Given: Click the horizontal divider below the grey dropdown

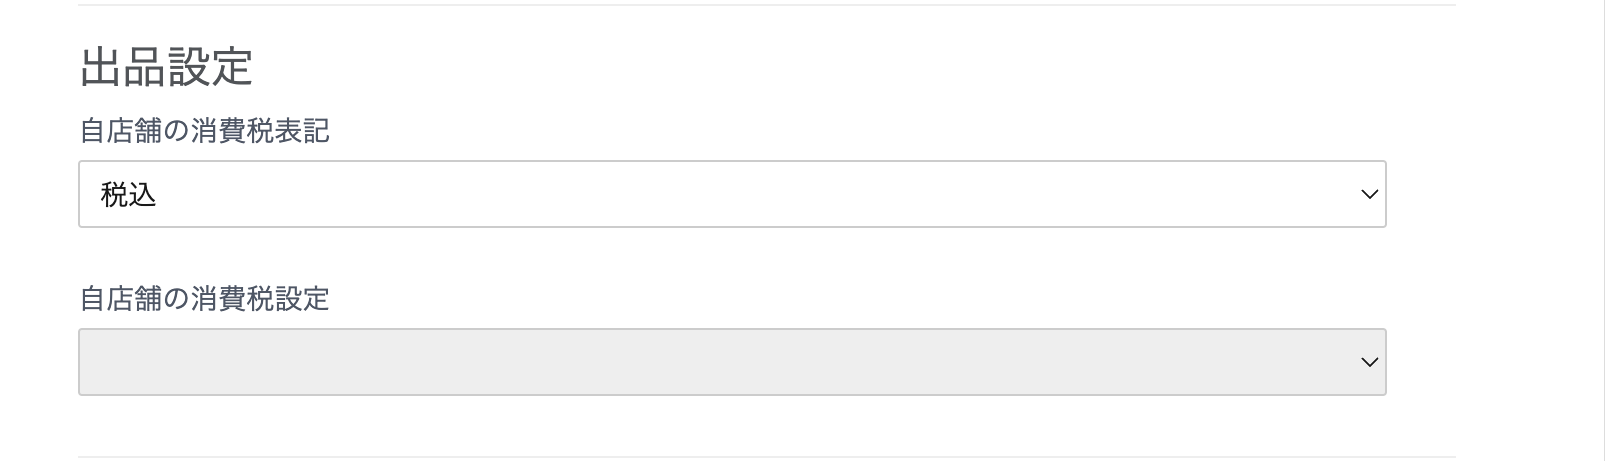Looking at the screenshot, I should coord(766,457).
